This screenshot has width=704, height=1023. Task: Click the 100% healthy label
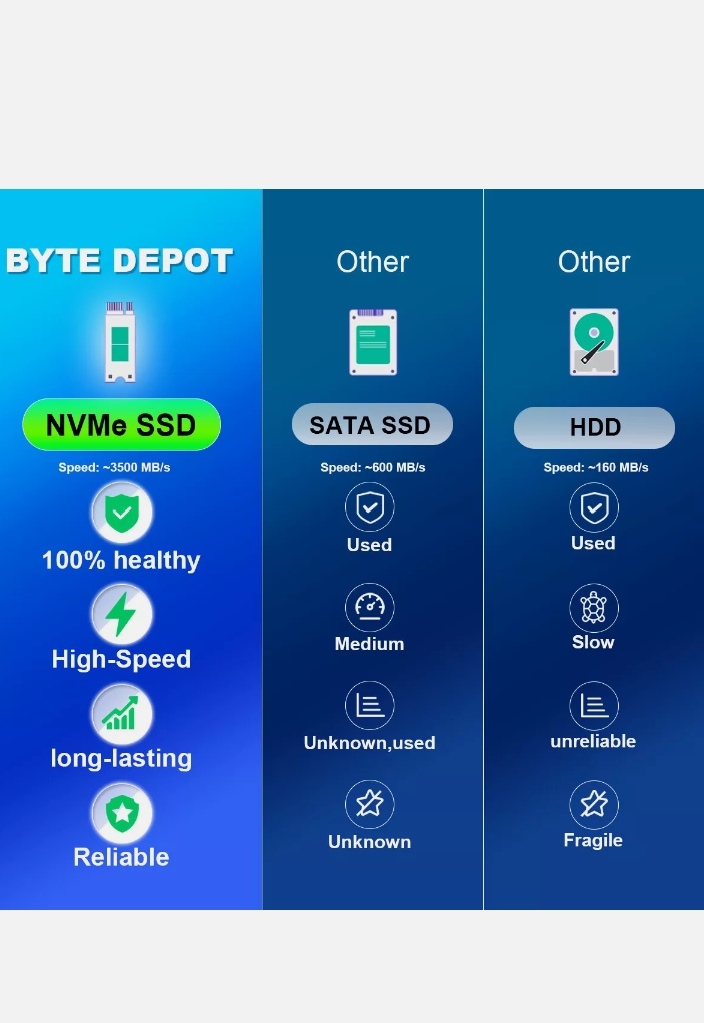121,560
